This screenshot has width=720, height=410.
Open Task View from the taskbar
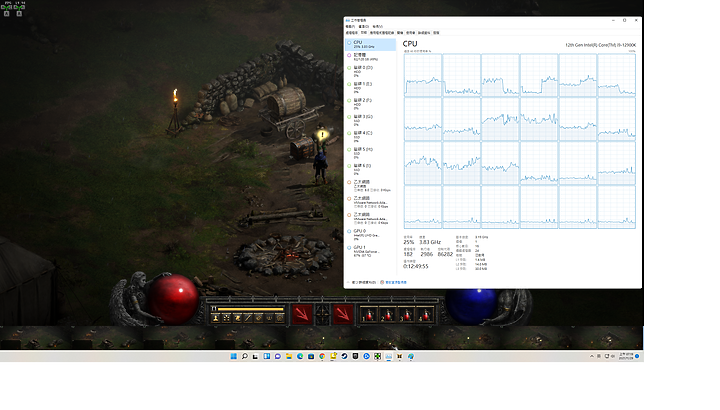point(255,356)
